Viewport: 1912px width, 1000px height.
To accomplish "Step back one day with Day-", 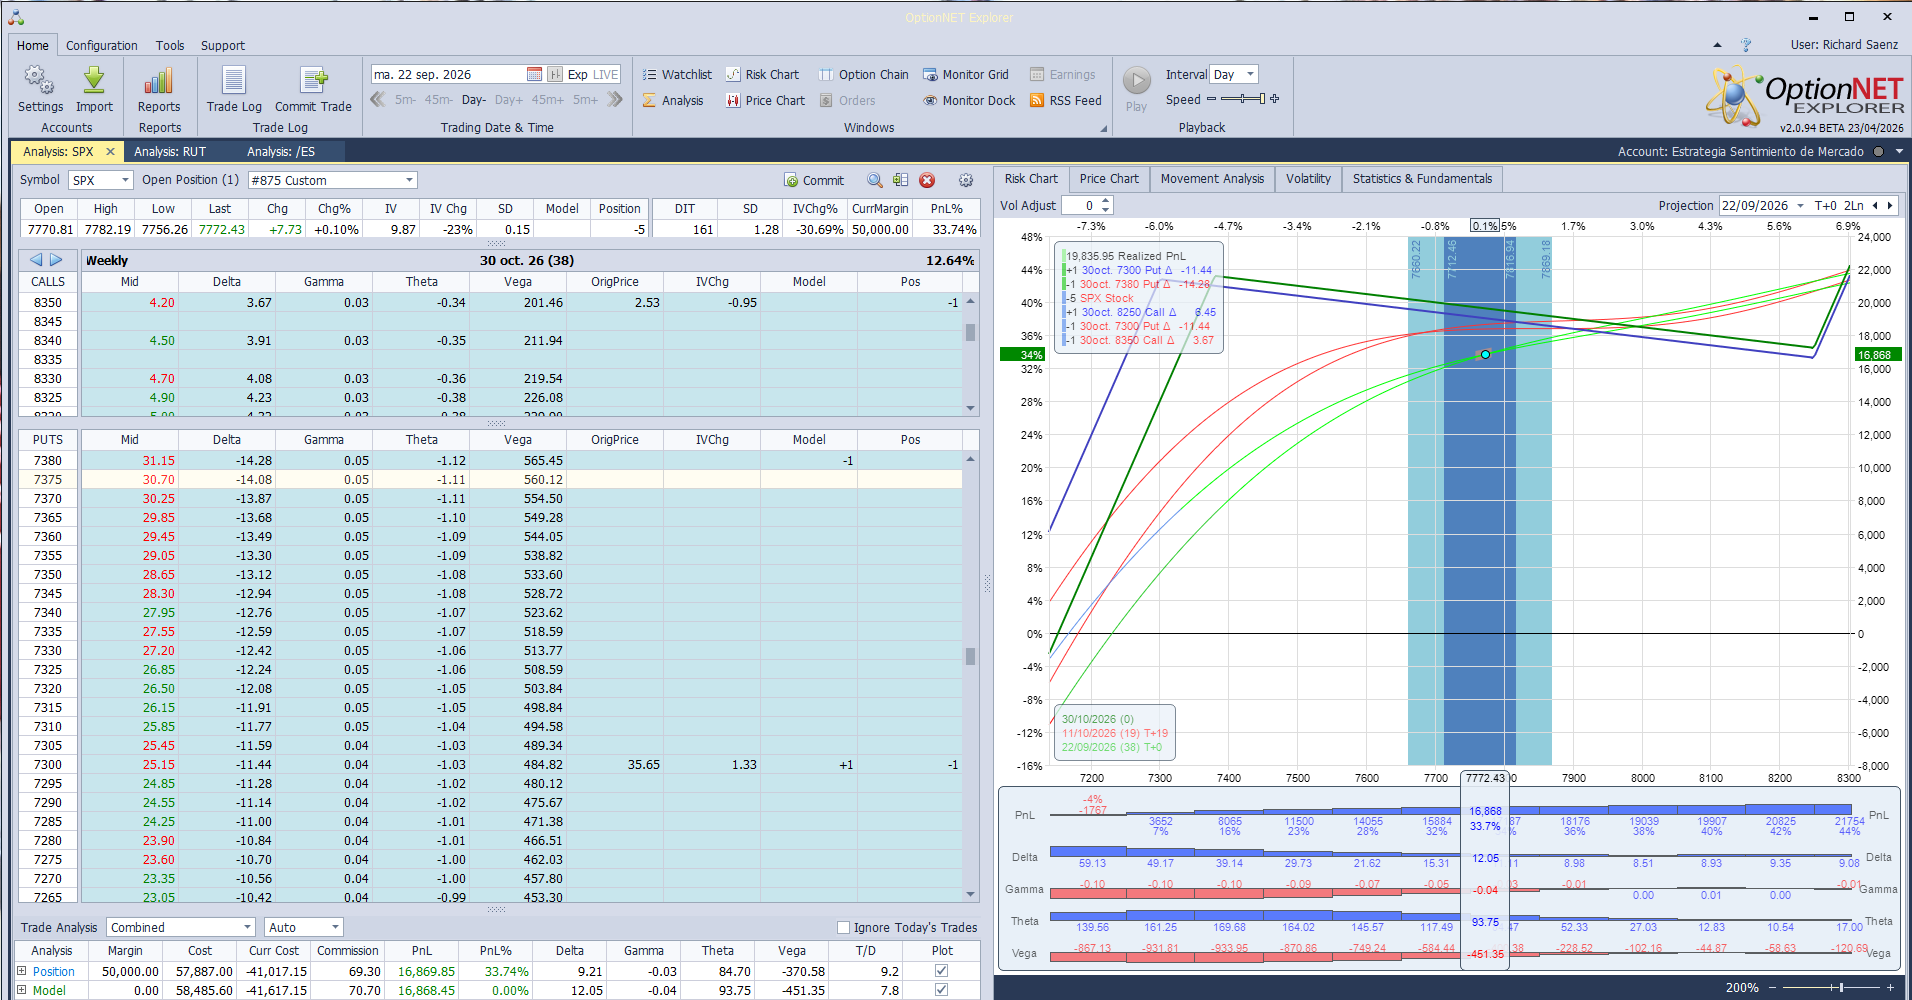I will click(x=474, y=100).
